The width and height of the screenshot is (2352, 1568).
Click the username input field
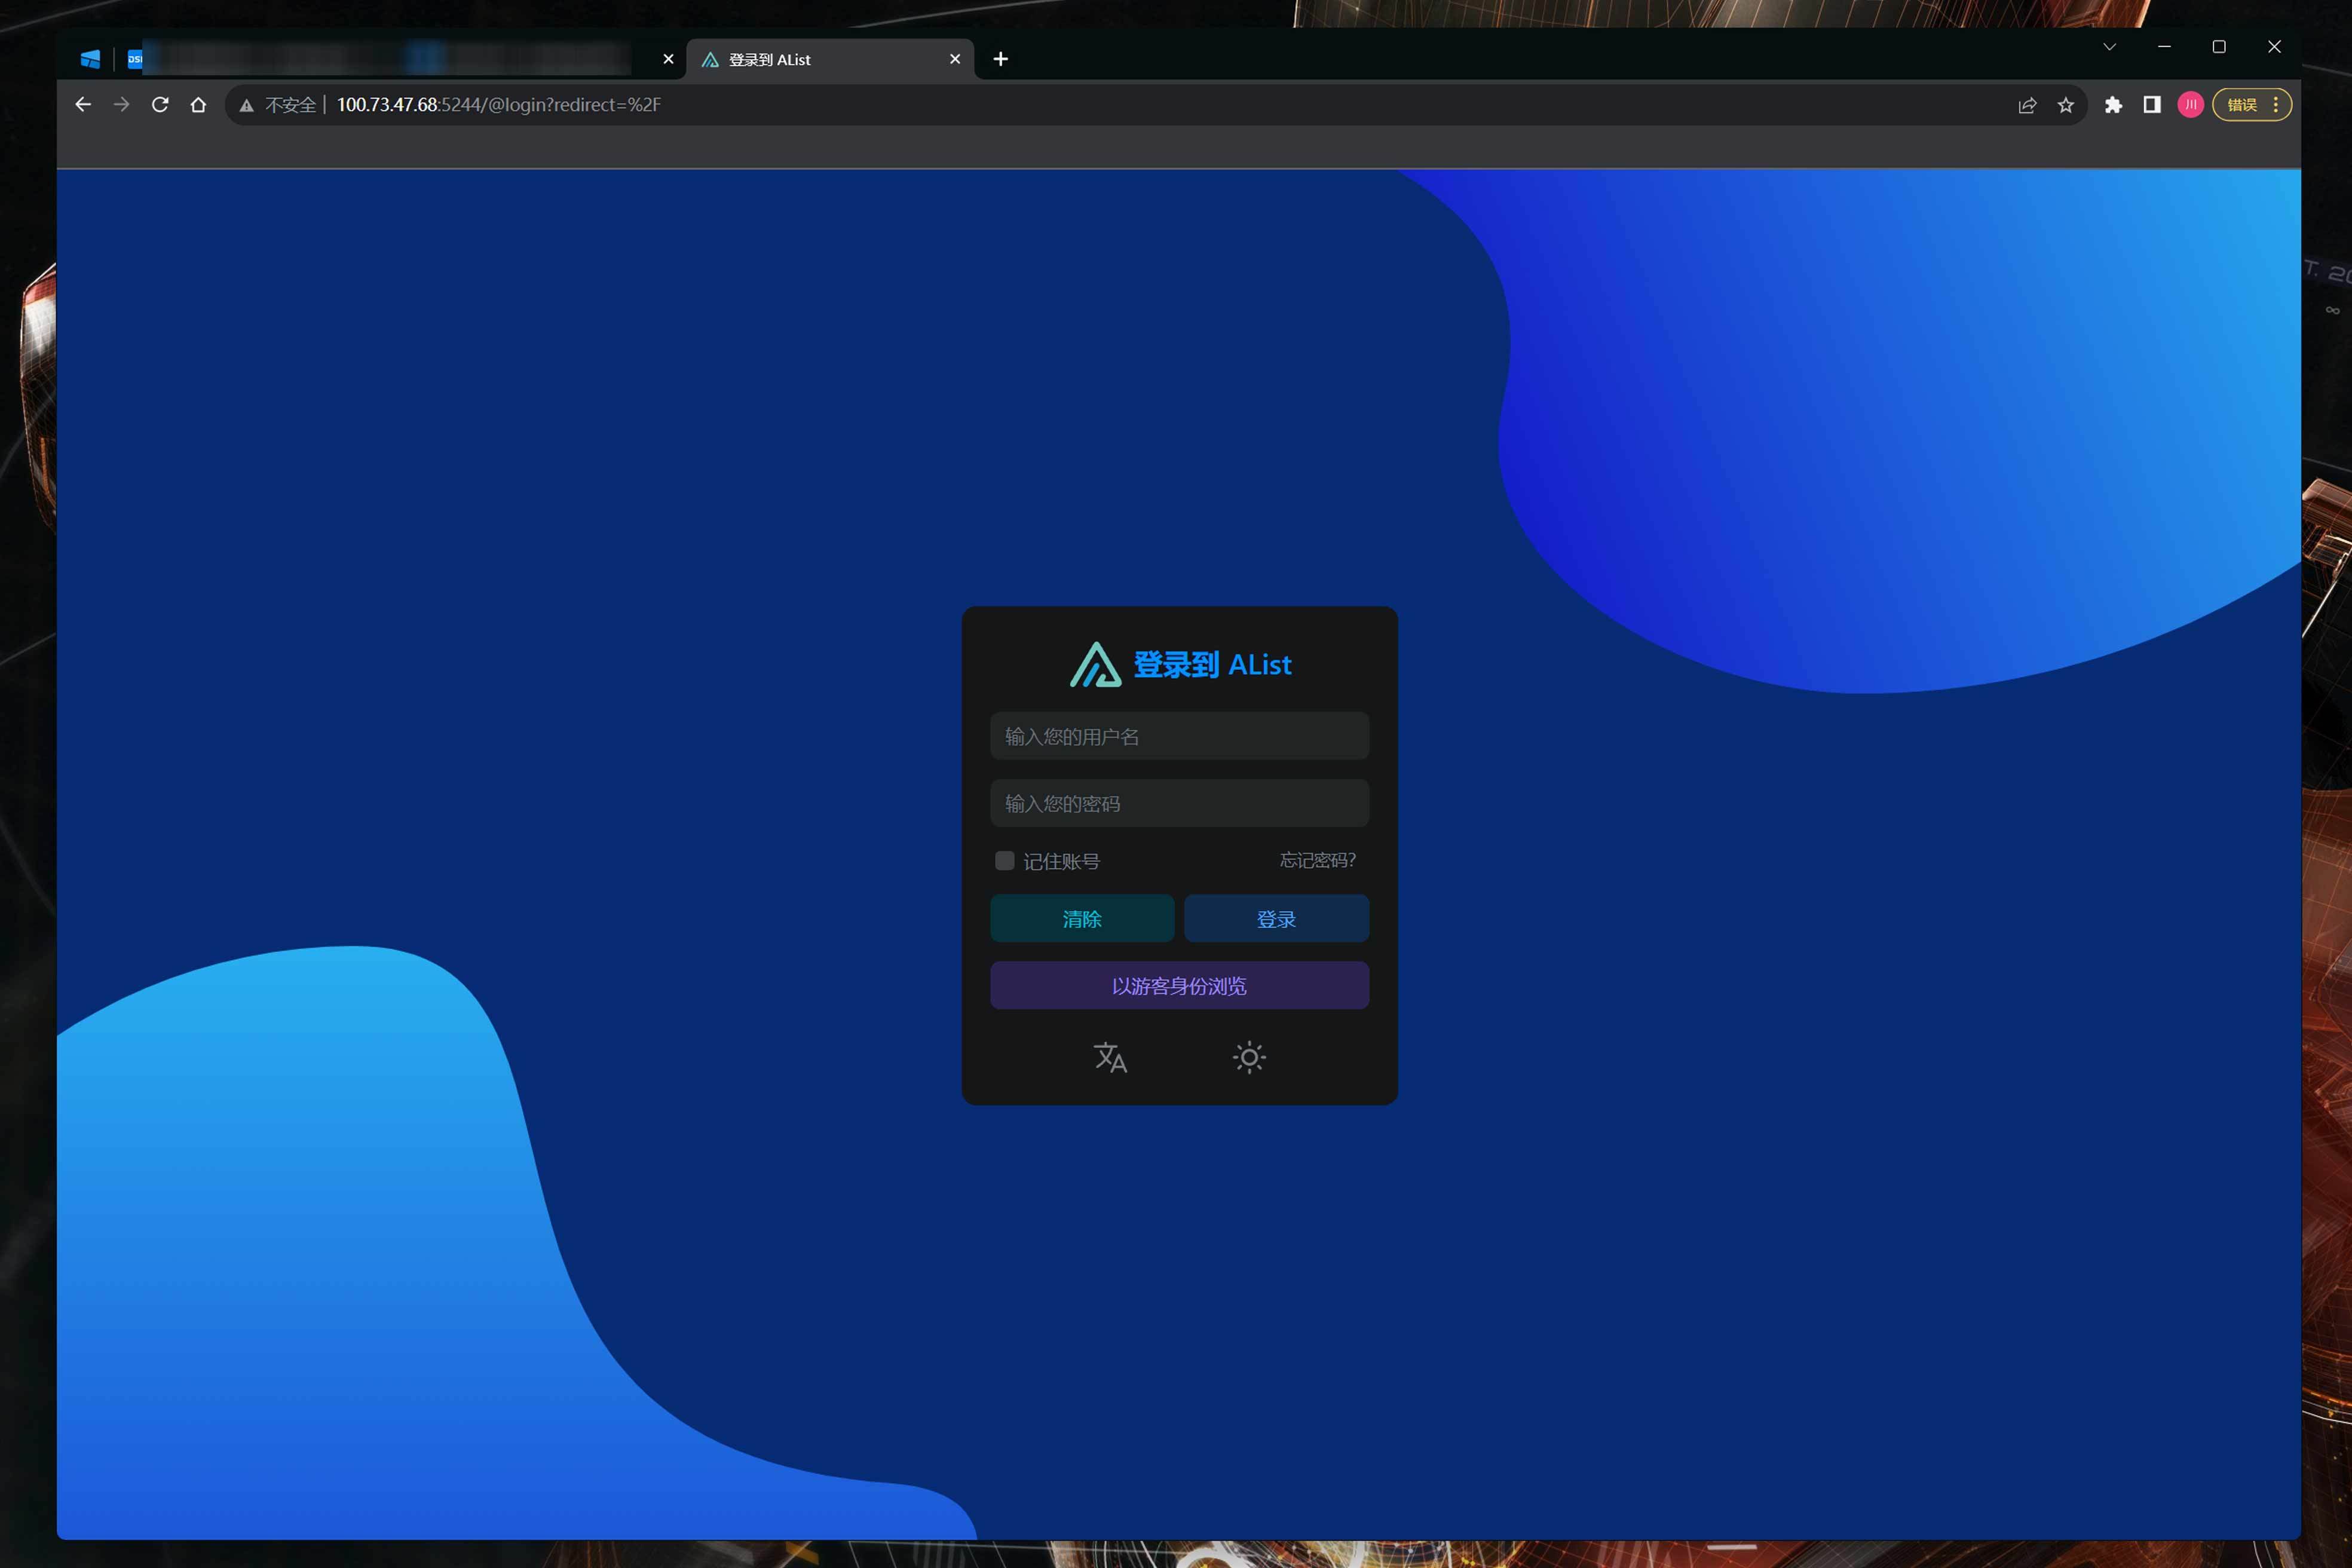1179,736
